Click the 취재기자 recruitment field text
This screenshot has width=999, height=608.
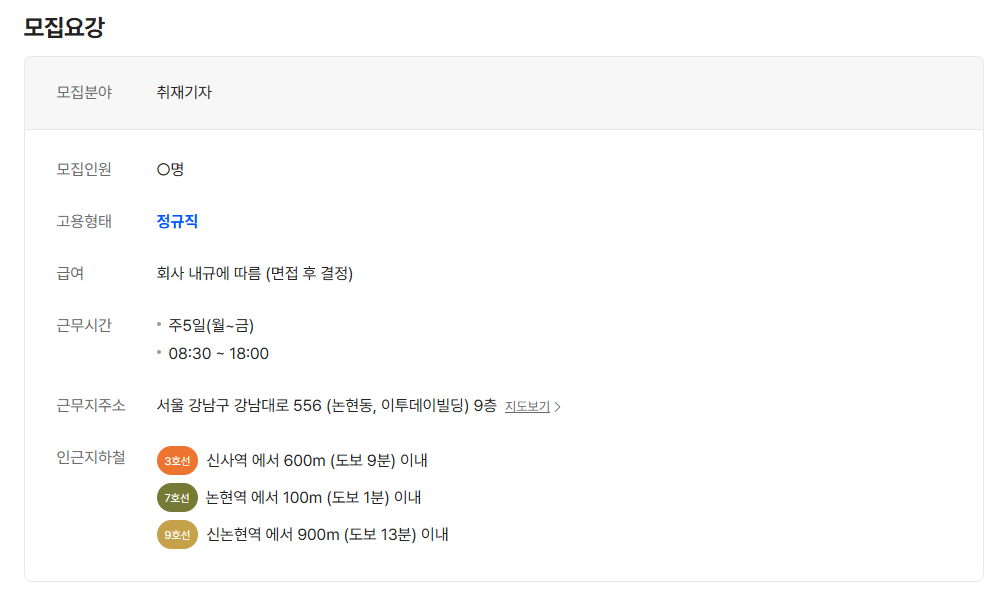[x=184, y=92]
